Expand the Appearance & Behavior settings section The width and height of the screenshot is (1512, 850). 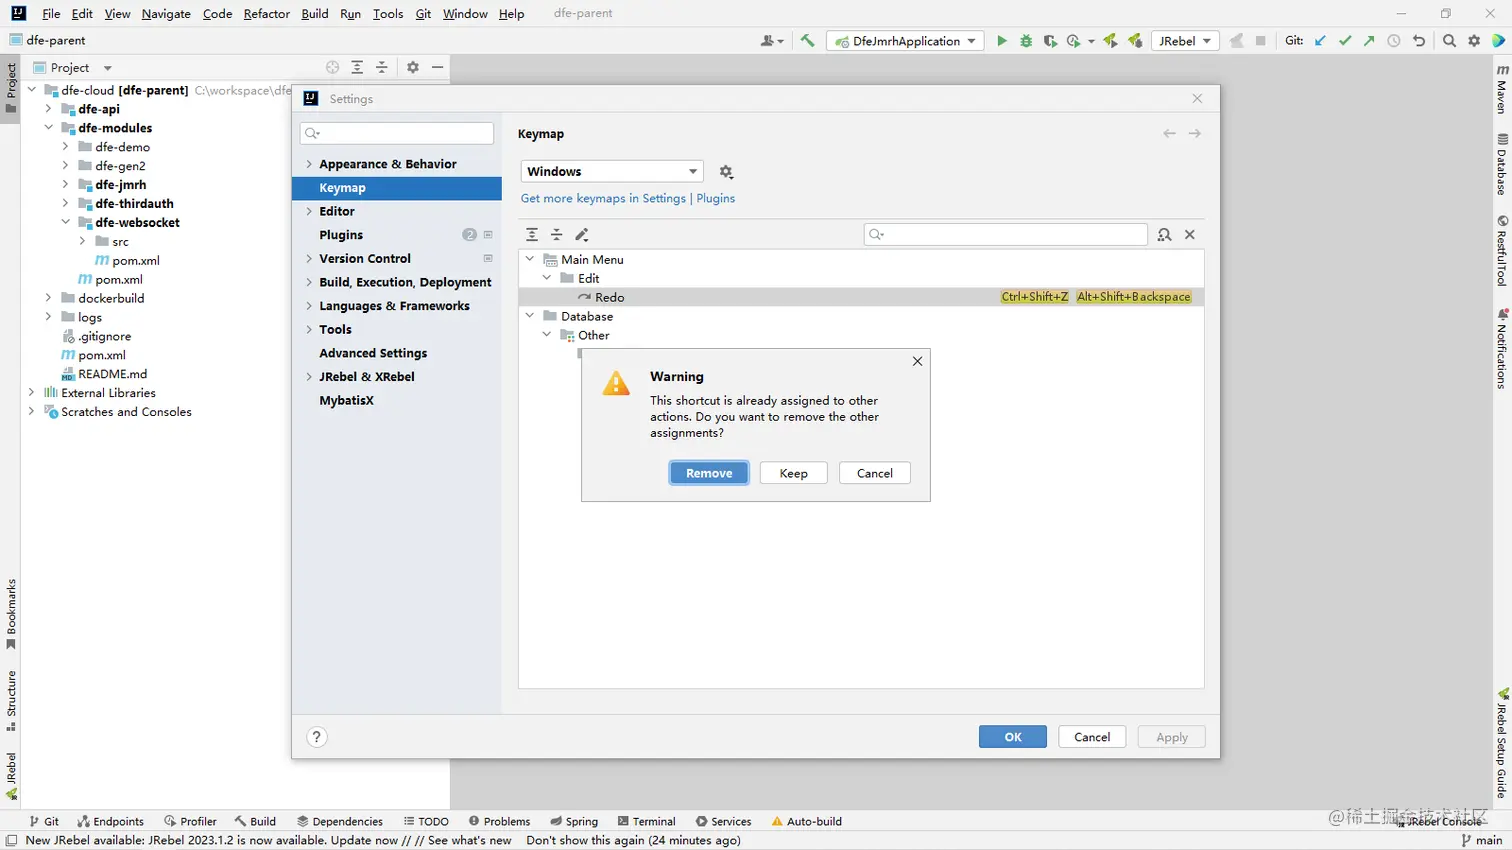coord(309,164)
